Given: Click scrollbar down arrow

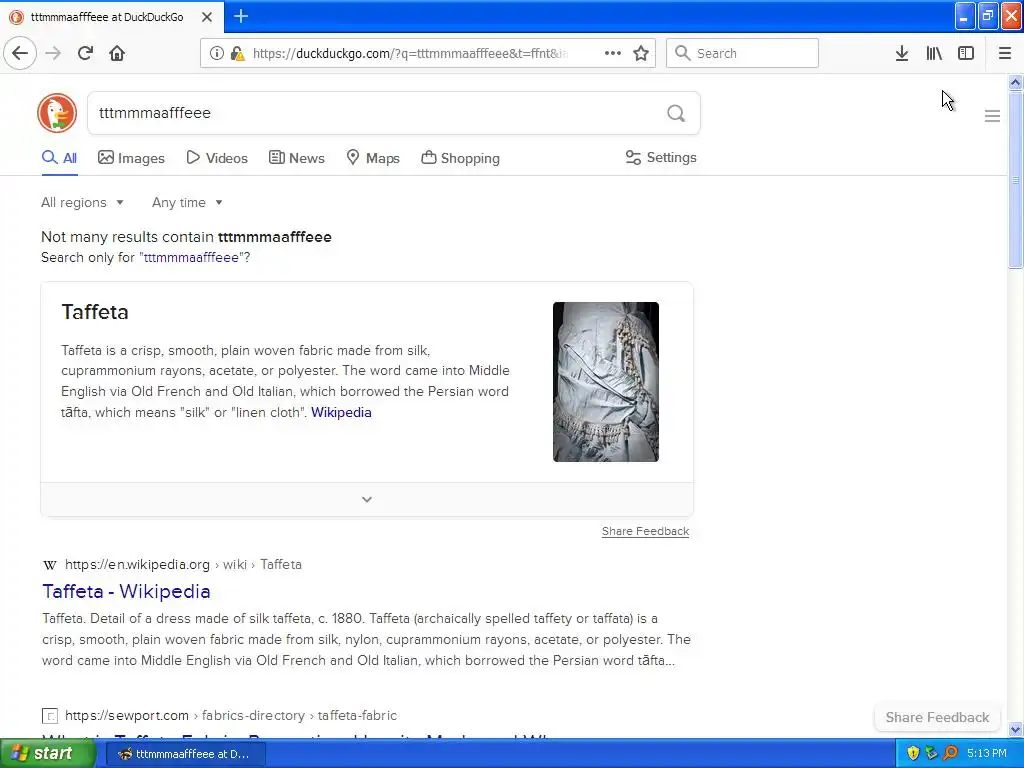Looking at the screenshot, I should [x=1015, y=729].
